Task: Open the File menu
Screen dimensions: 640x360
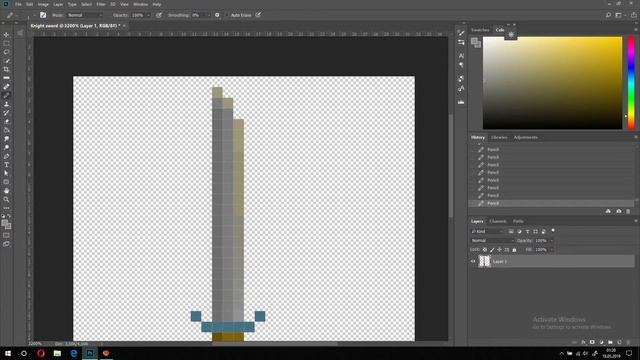Action: pyautogui.click(x=18, y=4)
